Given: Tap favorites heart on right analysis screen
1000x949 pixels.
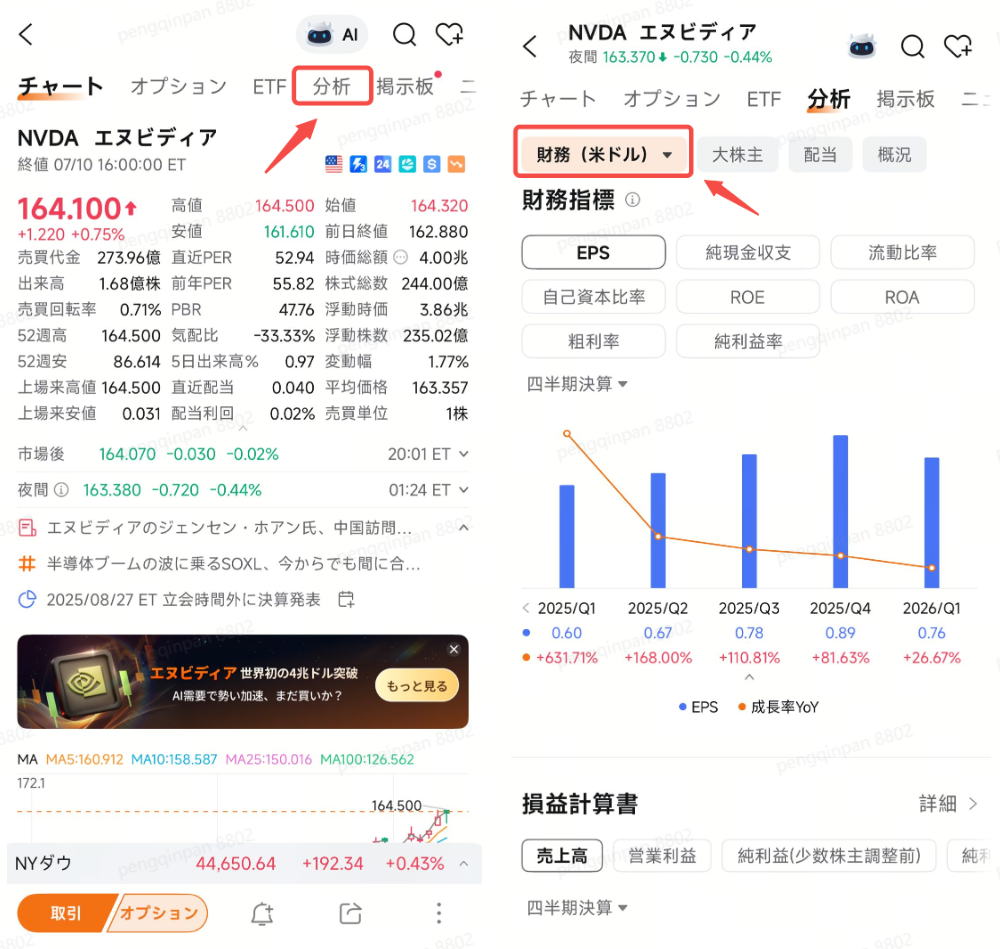Looking at the screenshot, I should 957,47.
